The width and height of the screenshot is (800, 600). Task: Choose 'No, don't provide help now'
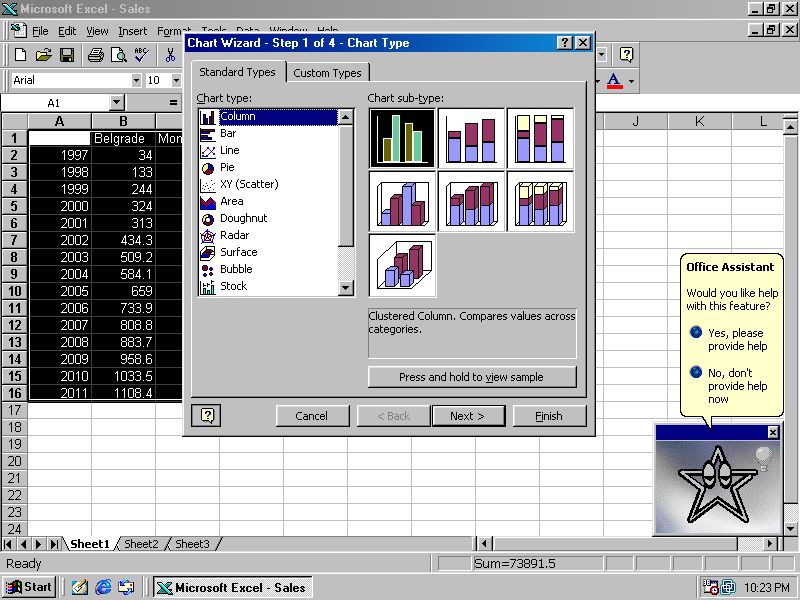click(x=695, y=371)
